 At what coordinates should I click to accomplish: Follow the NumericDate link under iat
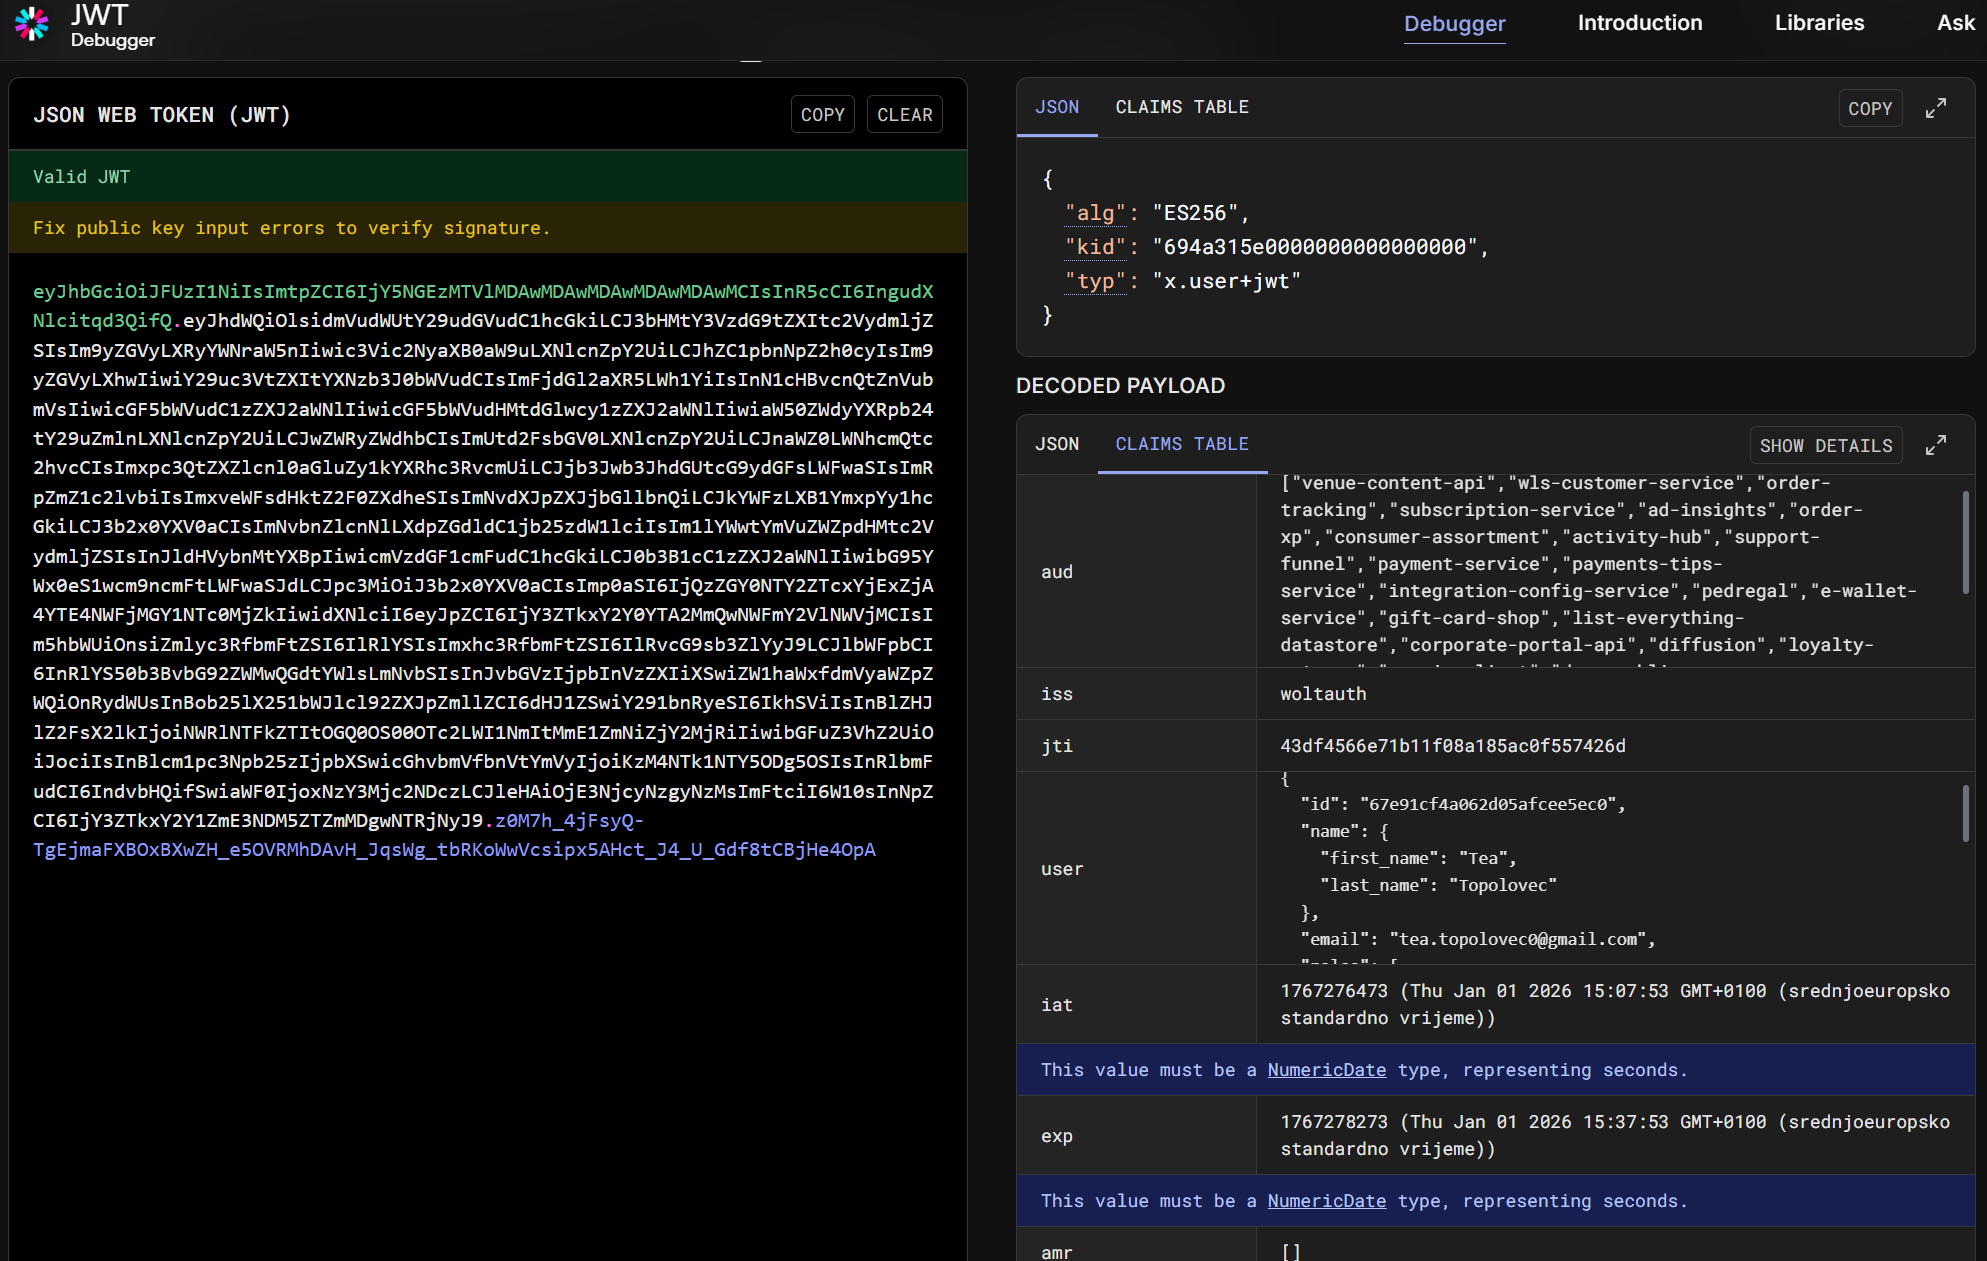tap(1326, 1070)
